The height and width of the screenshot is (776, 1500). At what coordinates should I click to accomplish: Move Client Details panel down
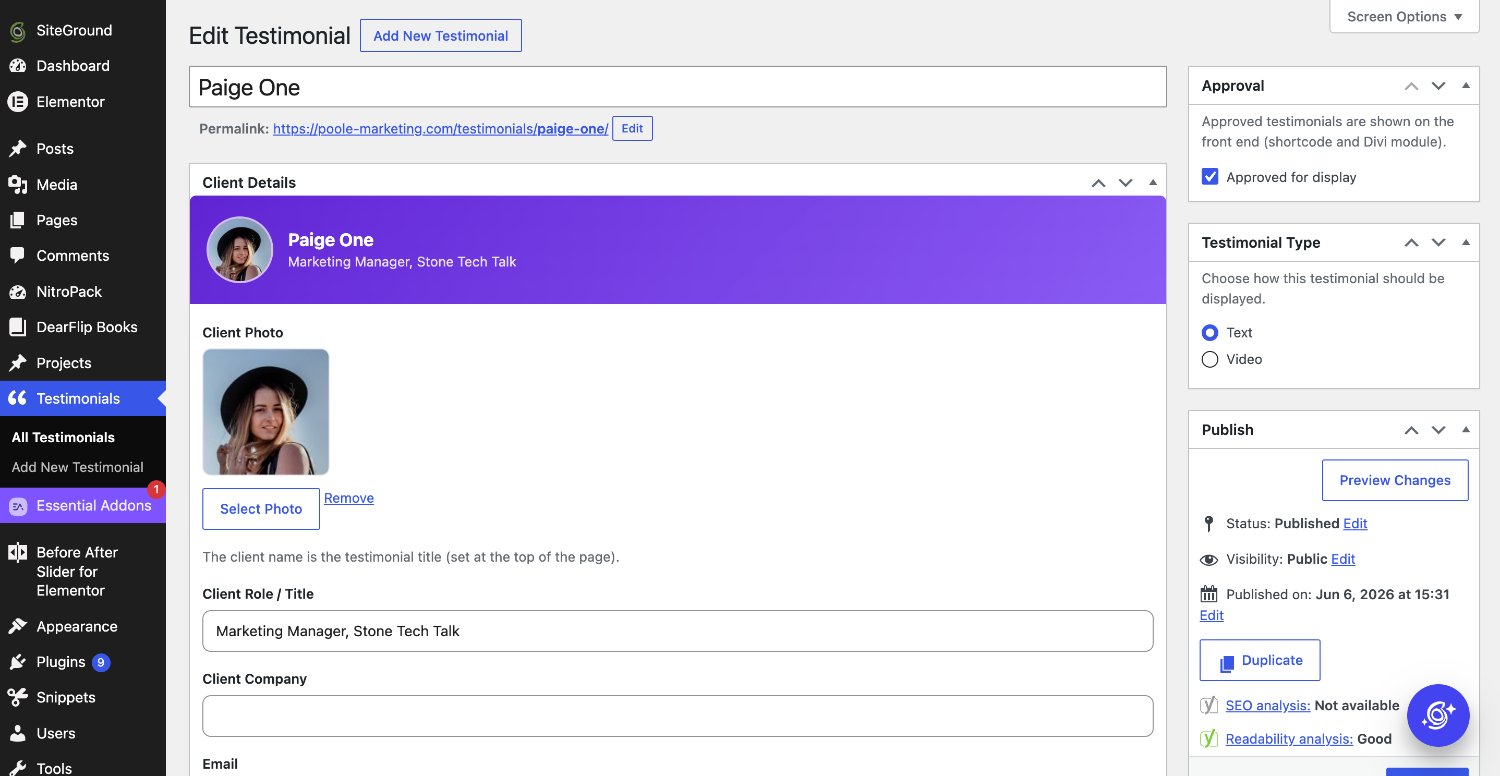click(x=1126, y=183)
